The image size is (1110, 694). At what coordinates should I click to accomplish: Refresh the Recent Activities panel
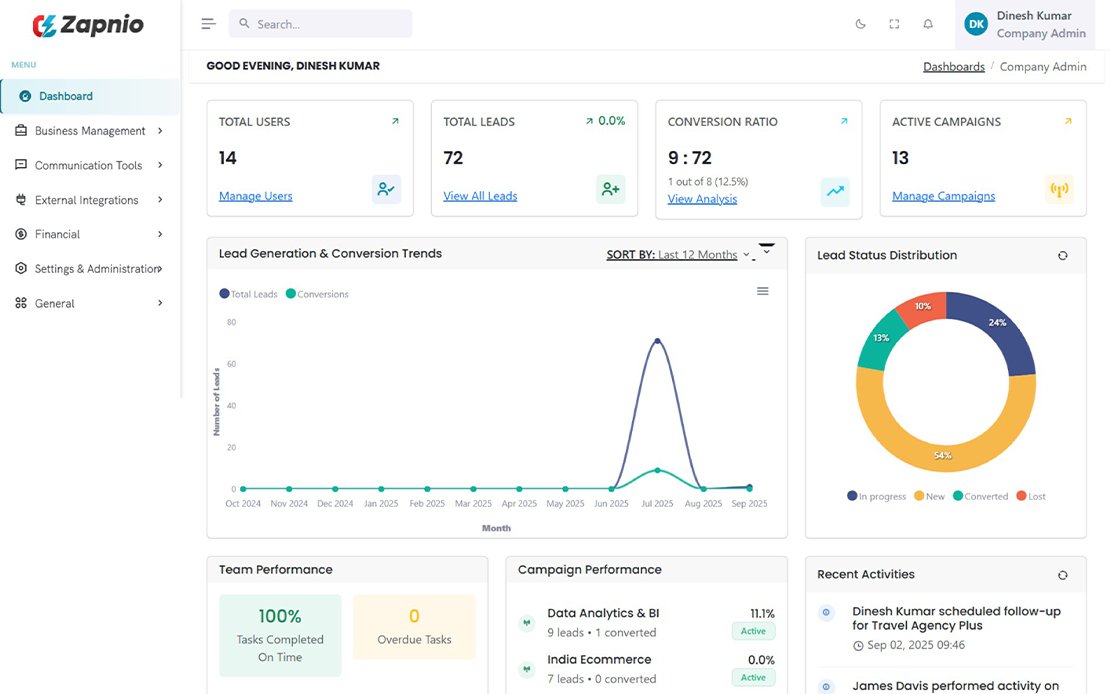click(1062, 575)
